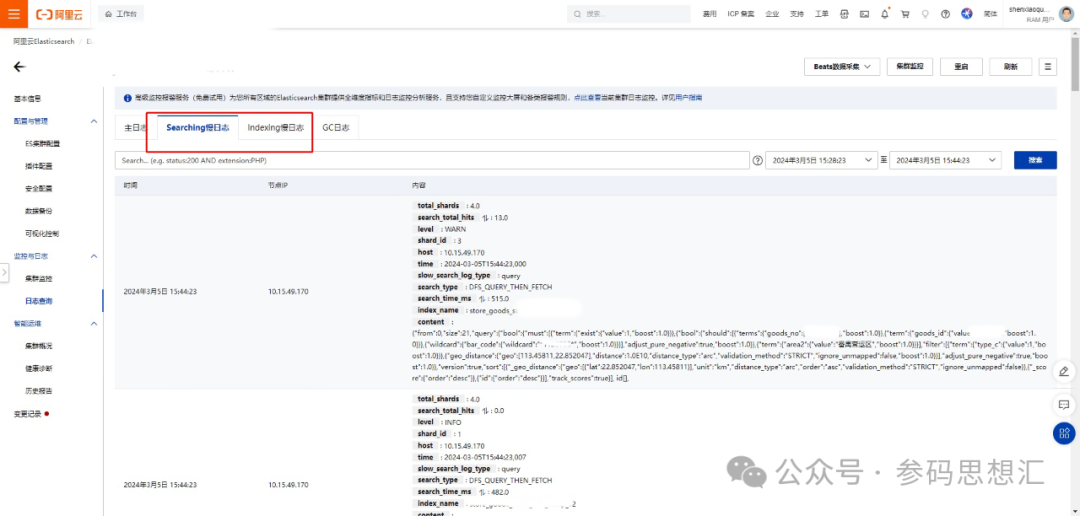The width and height of the screenshot is (1080, 516).
Task: Open 基本信息 in the sidebar
Action: click(28, 99)
